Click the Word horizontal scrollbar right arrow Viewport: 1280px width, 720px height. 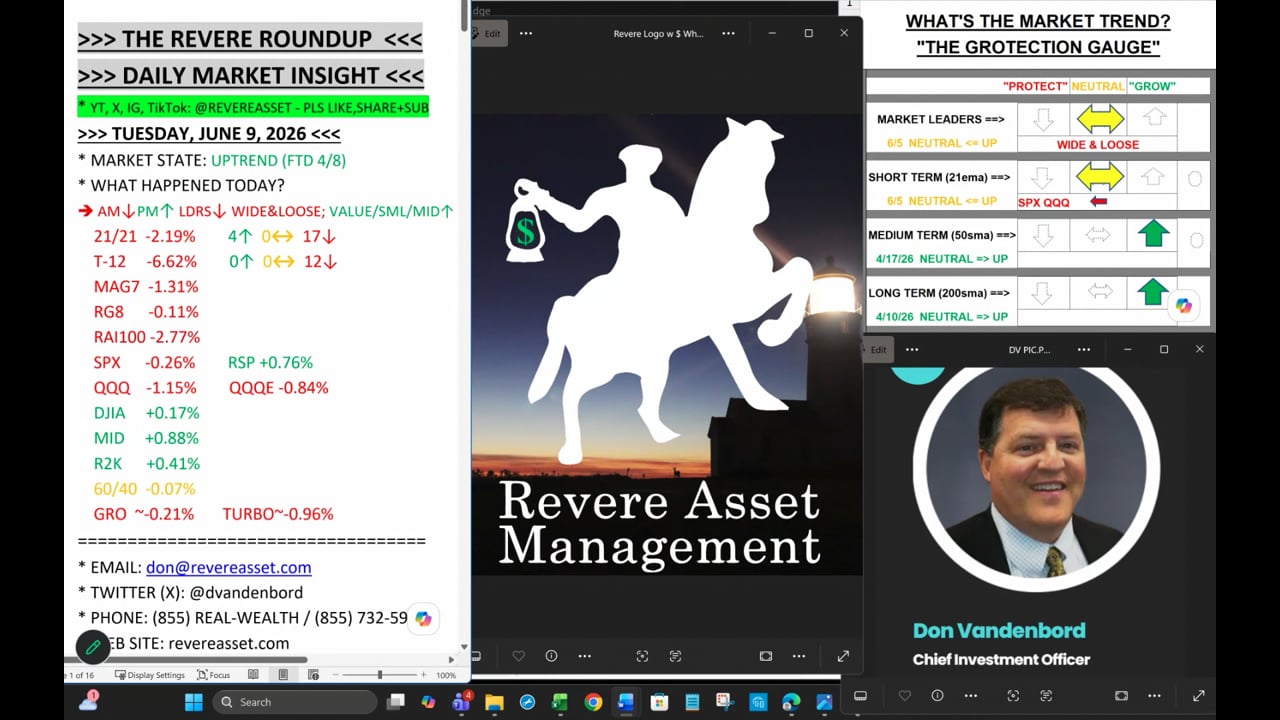(x=452, y=659)
